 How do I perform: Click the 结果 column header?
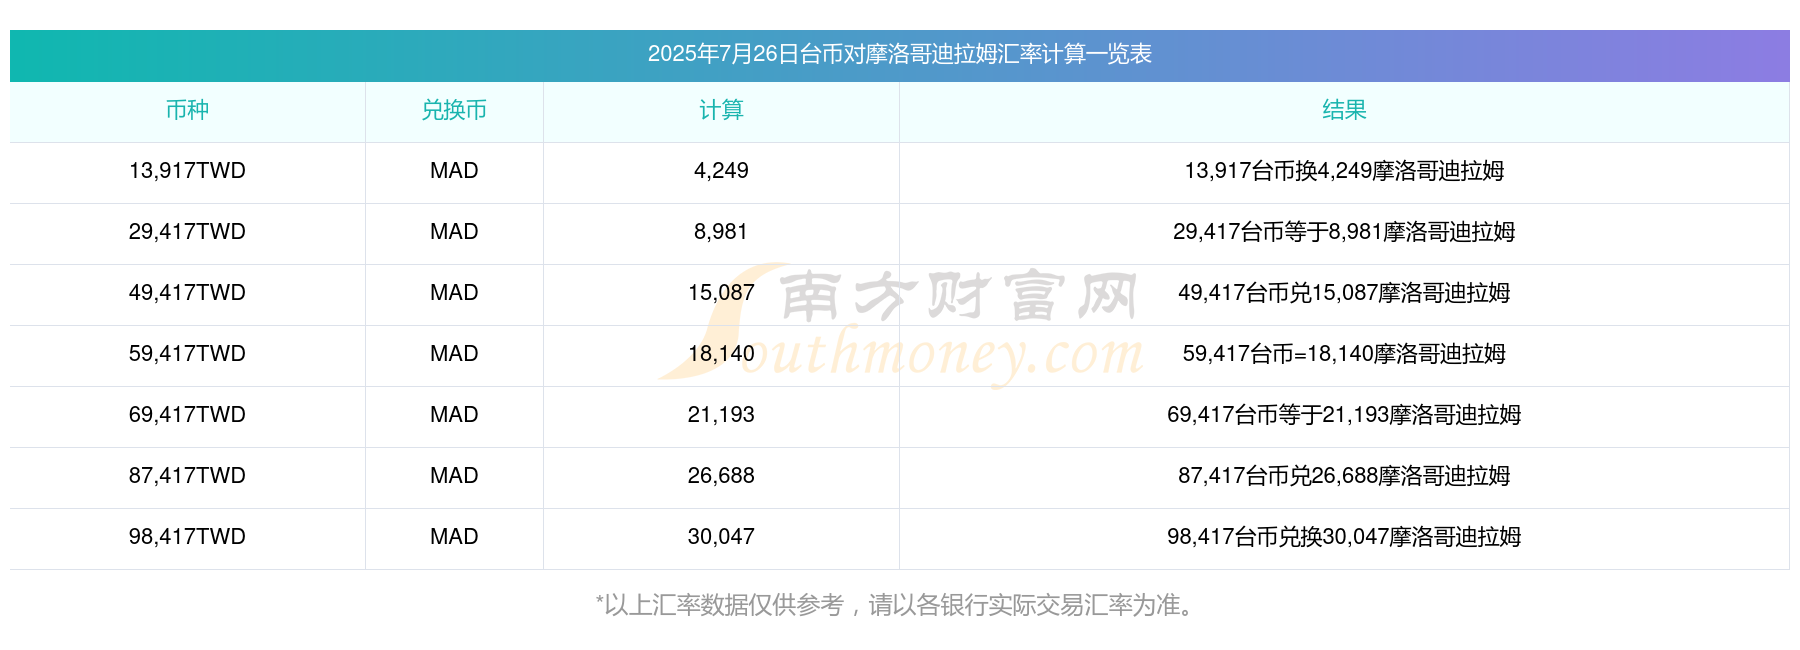click(x=1344, y=110)
